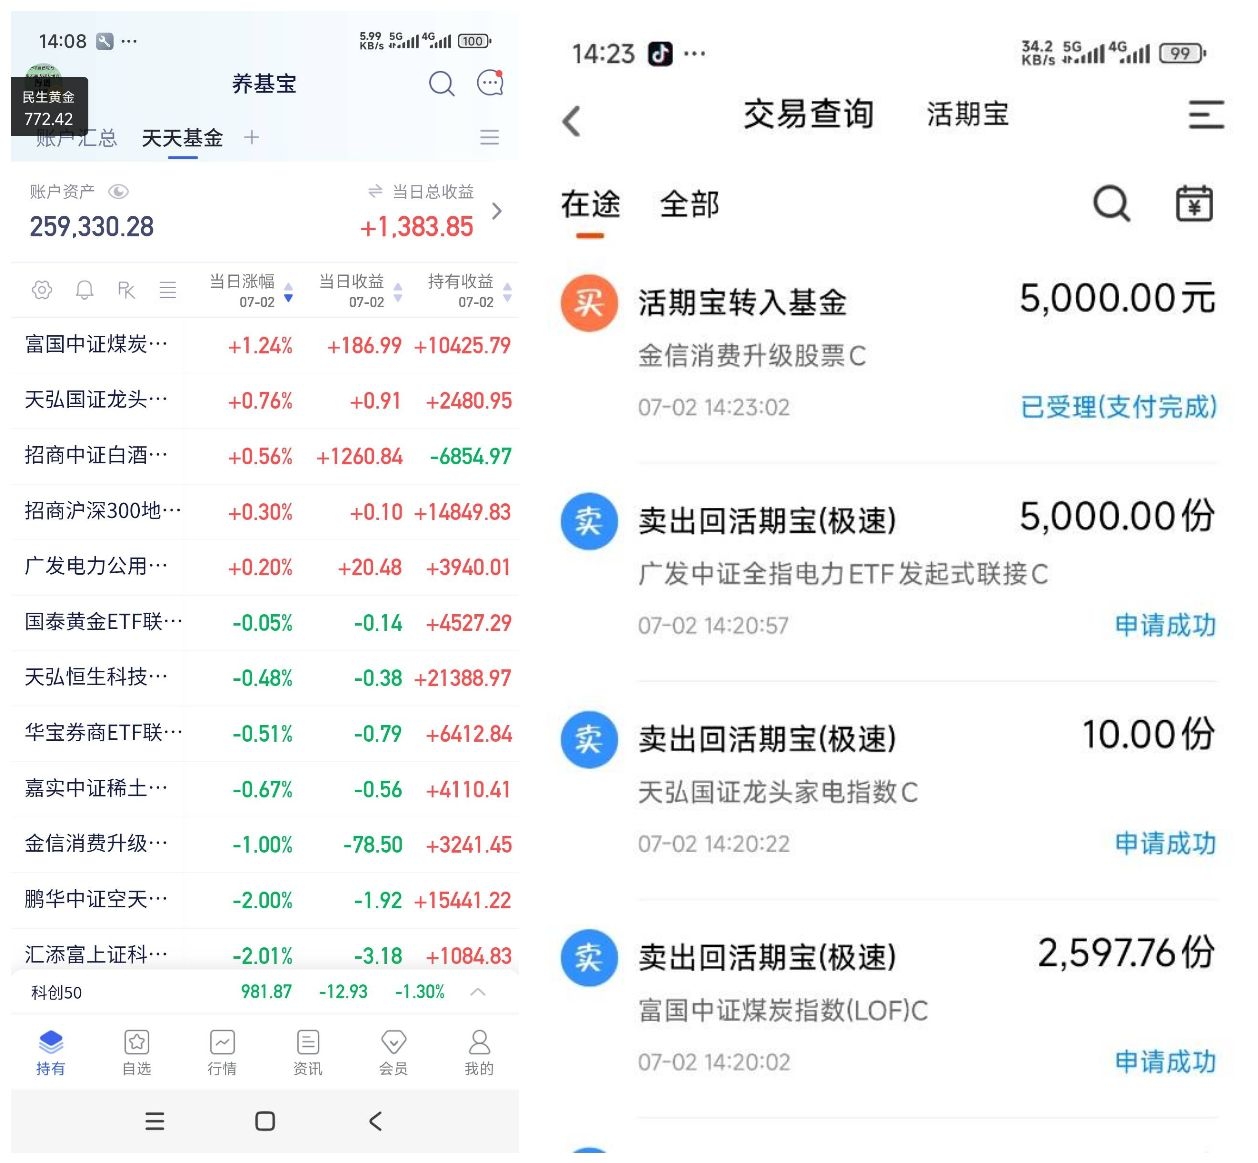Tap the blue 卖 badge beside 2,597.76份
This screenshot has width=1258, height=1163.
click(x=589, y=957)
